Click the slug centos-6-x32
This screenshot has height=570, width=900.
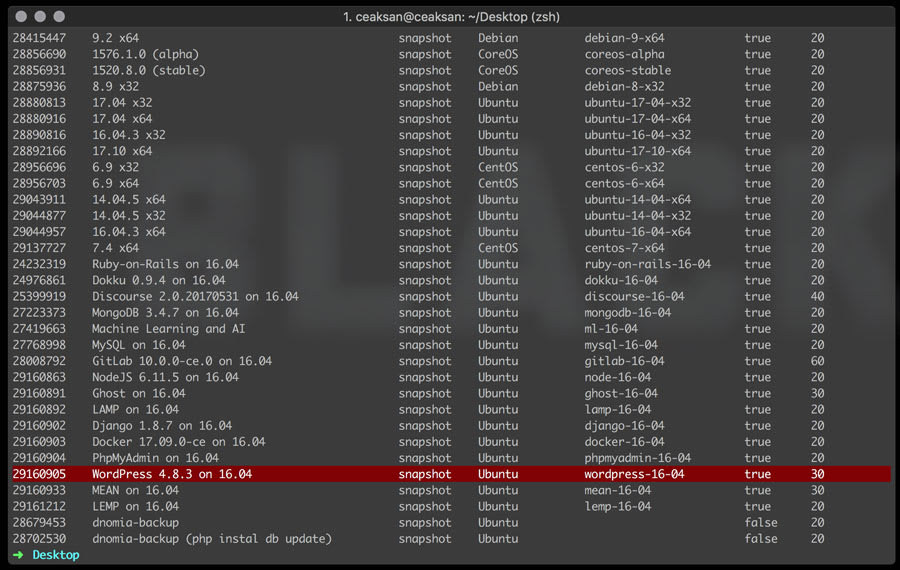624,167
